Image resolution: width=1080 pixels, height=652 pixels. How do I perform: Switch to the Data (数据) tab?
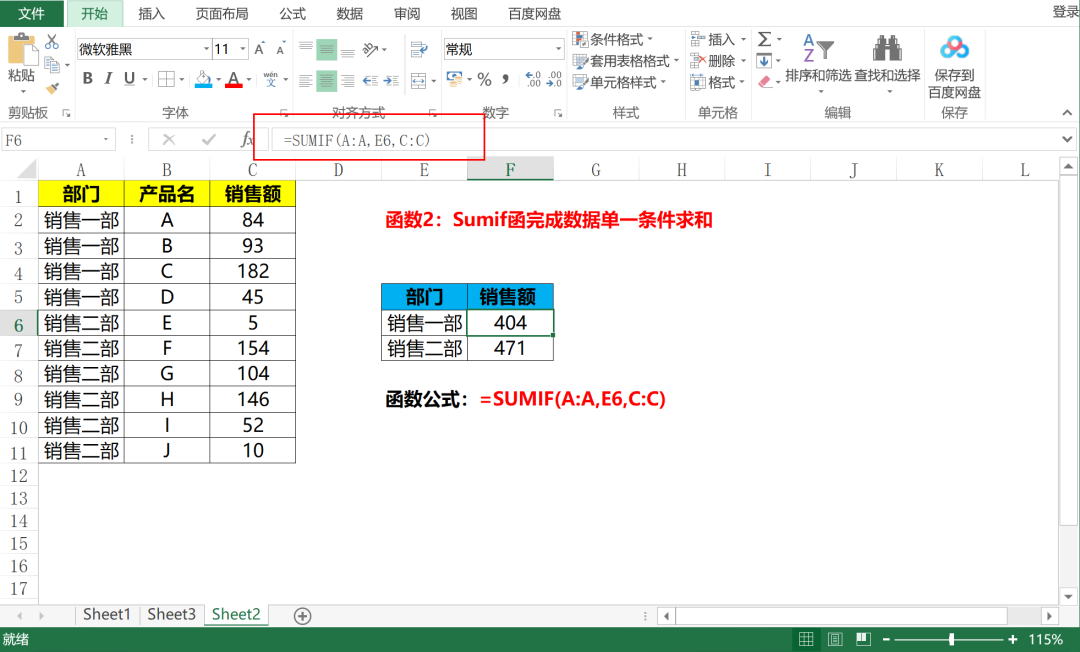[x=350, y=13]
